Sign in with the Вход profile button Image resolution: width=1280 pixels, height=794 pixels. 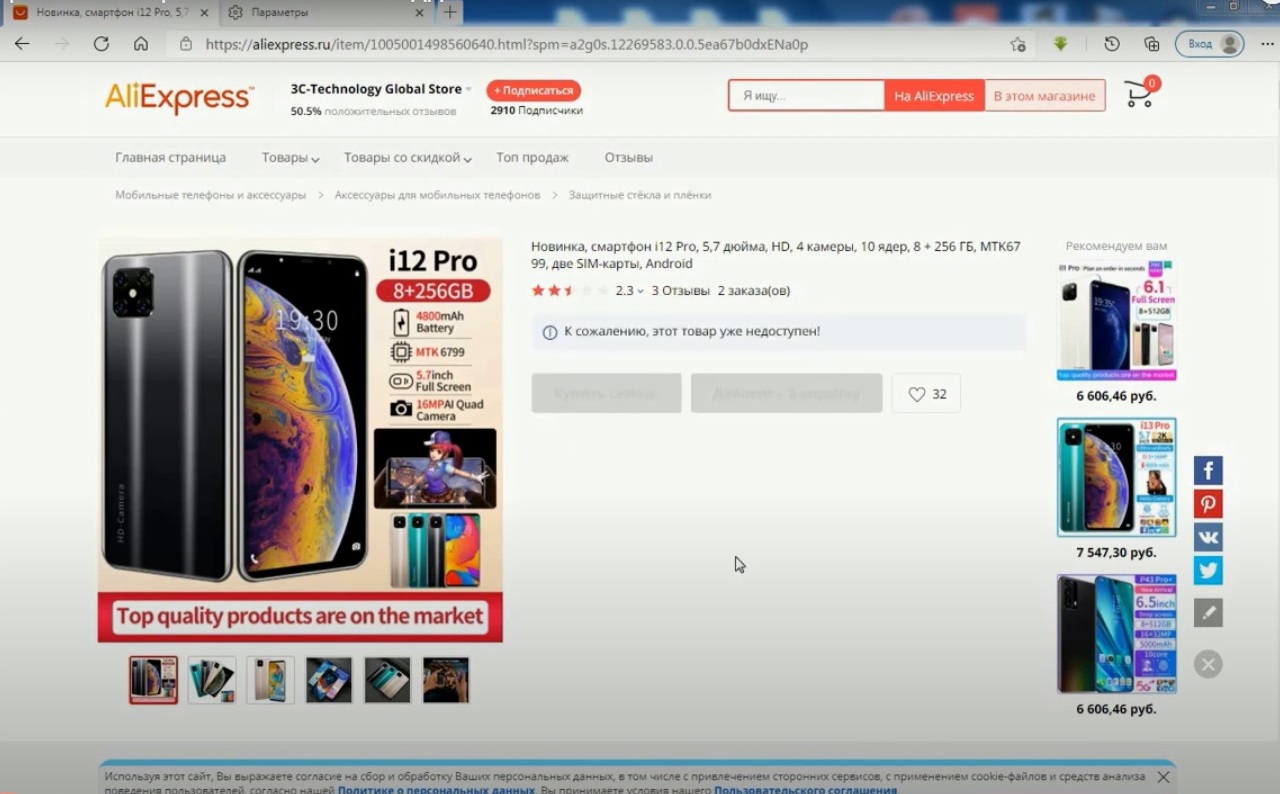1210,44
